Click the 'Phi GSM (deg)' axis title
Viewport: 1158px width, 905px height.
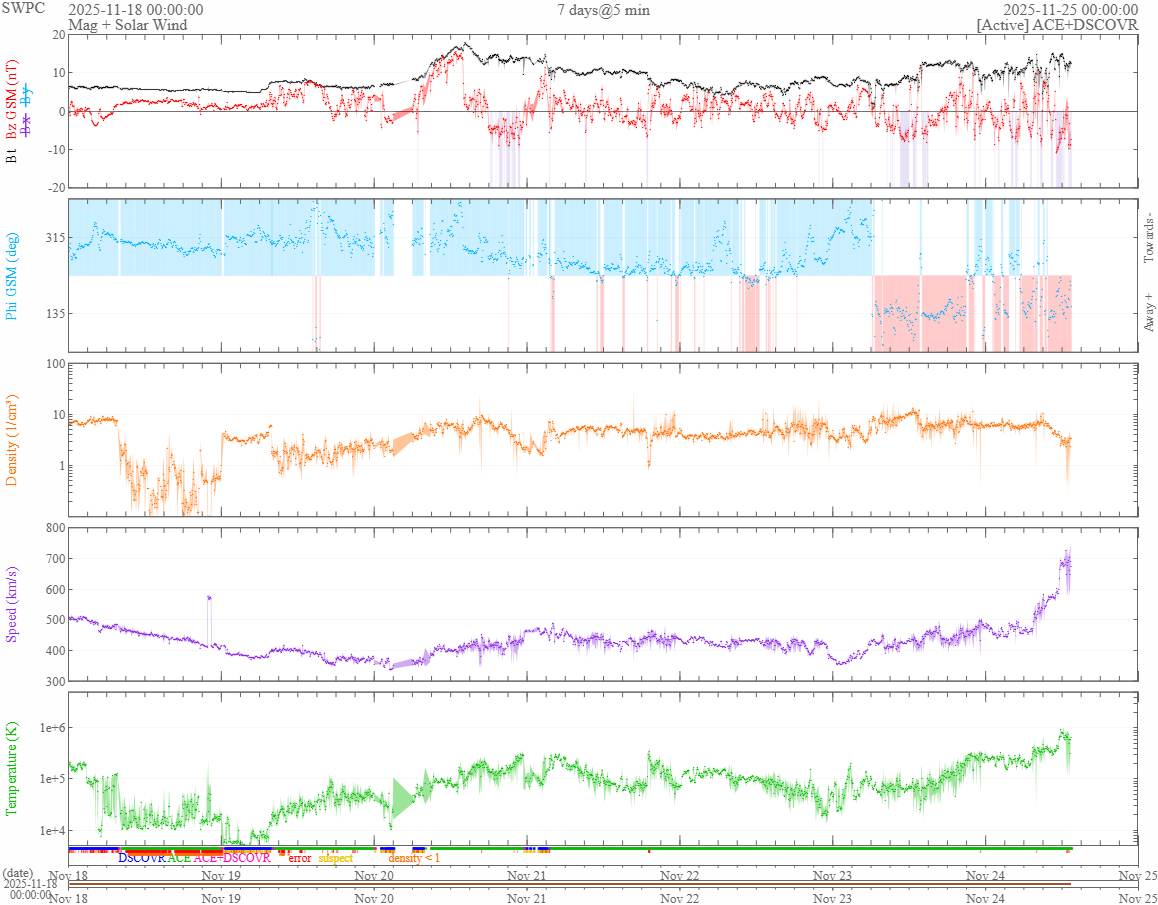click(x=12, y=276)
